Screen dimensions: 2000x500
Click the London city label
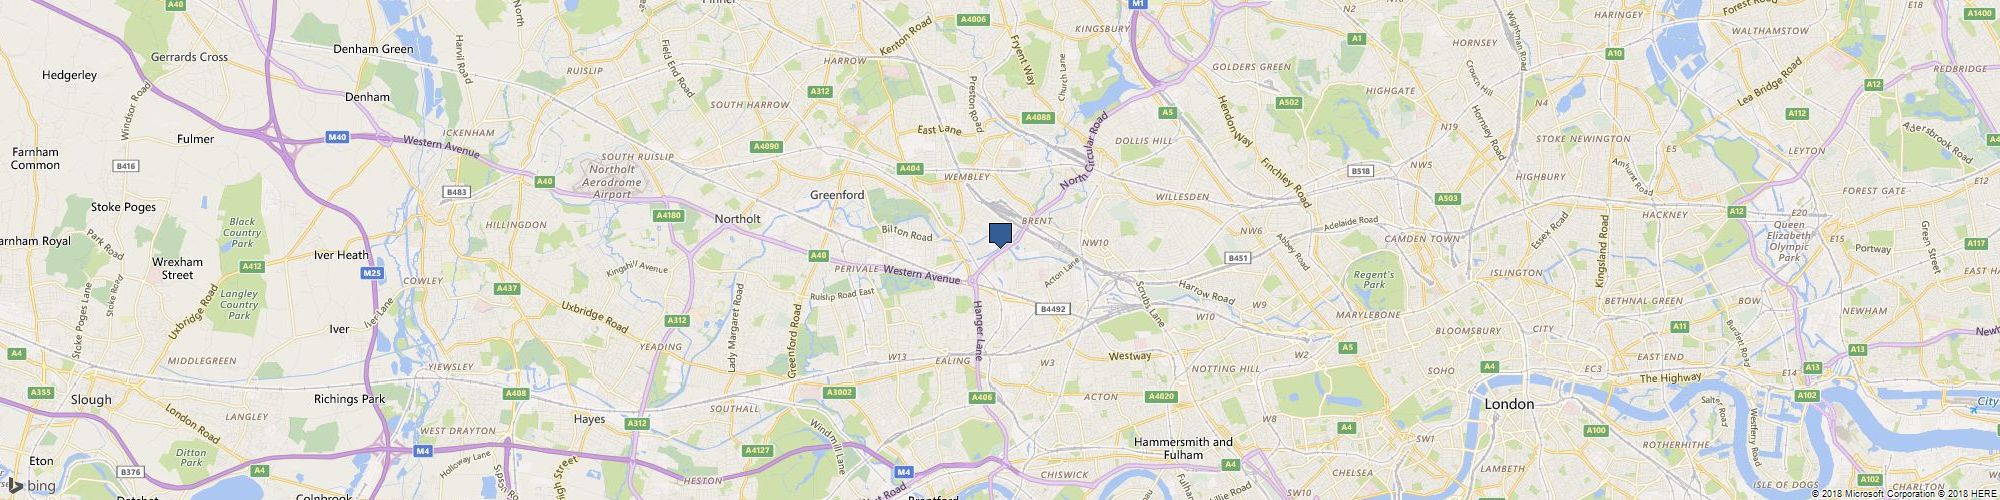[1509, 404]
